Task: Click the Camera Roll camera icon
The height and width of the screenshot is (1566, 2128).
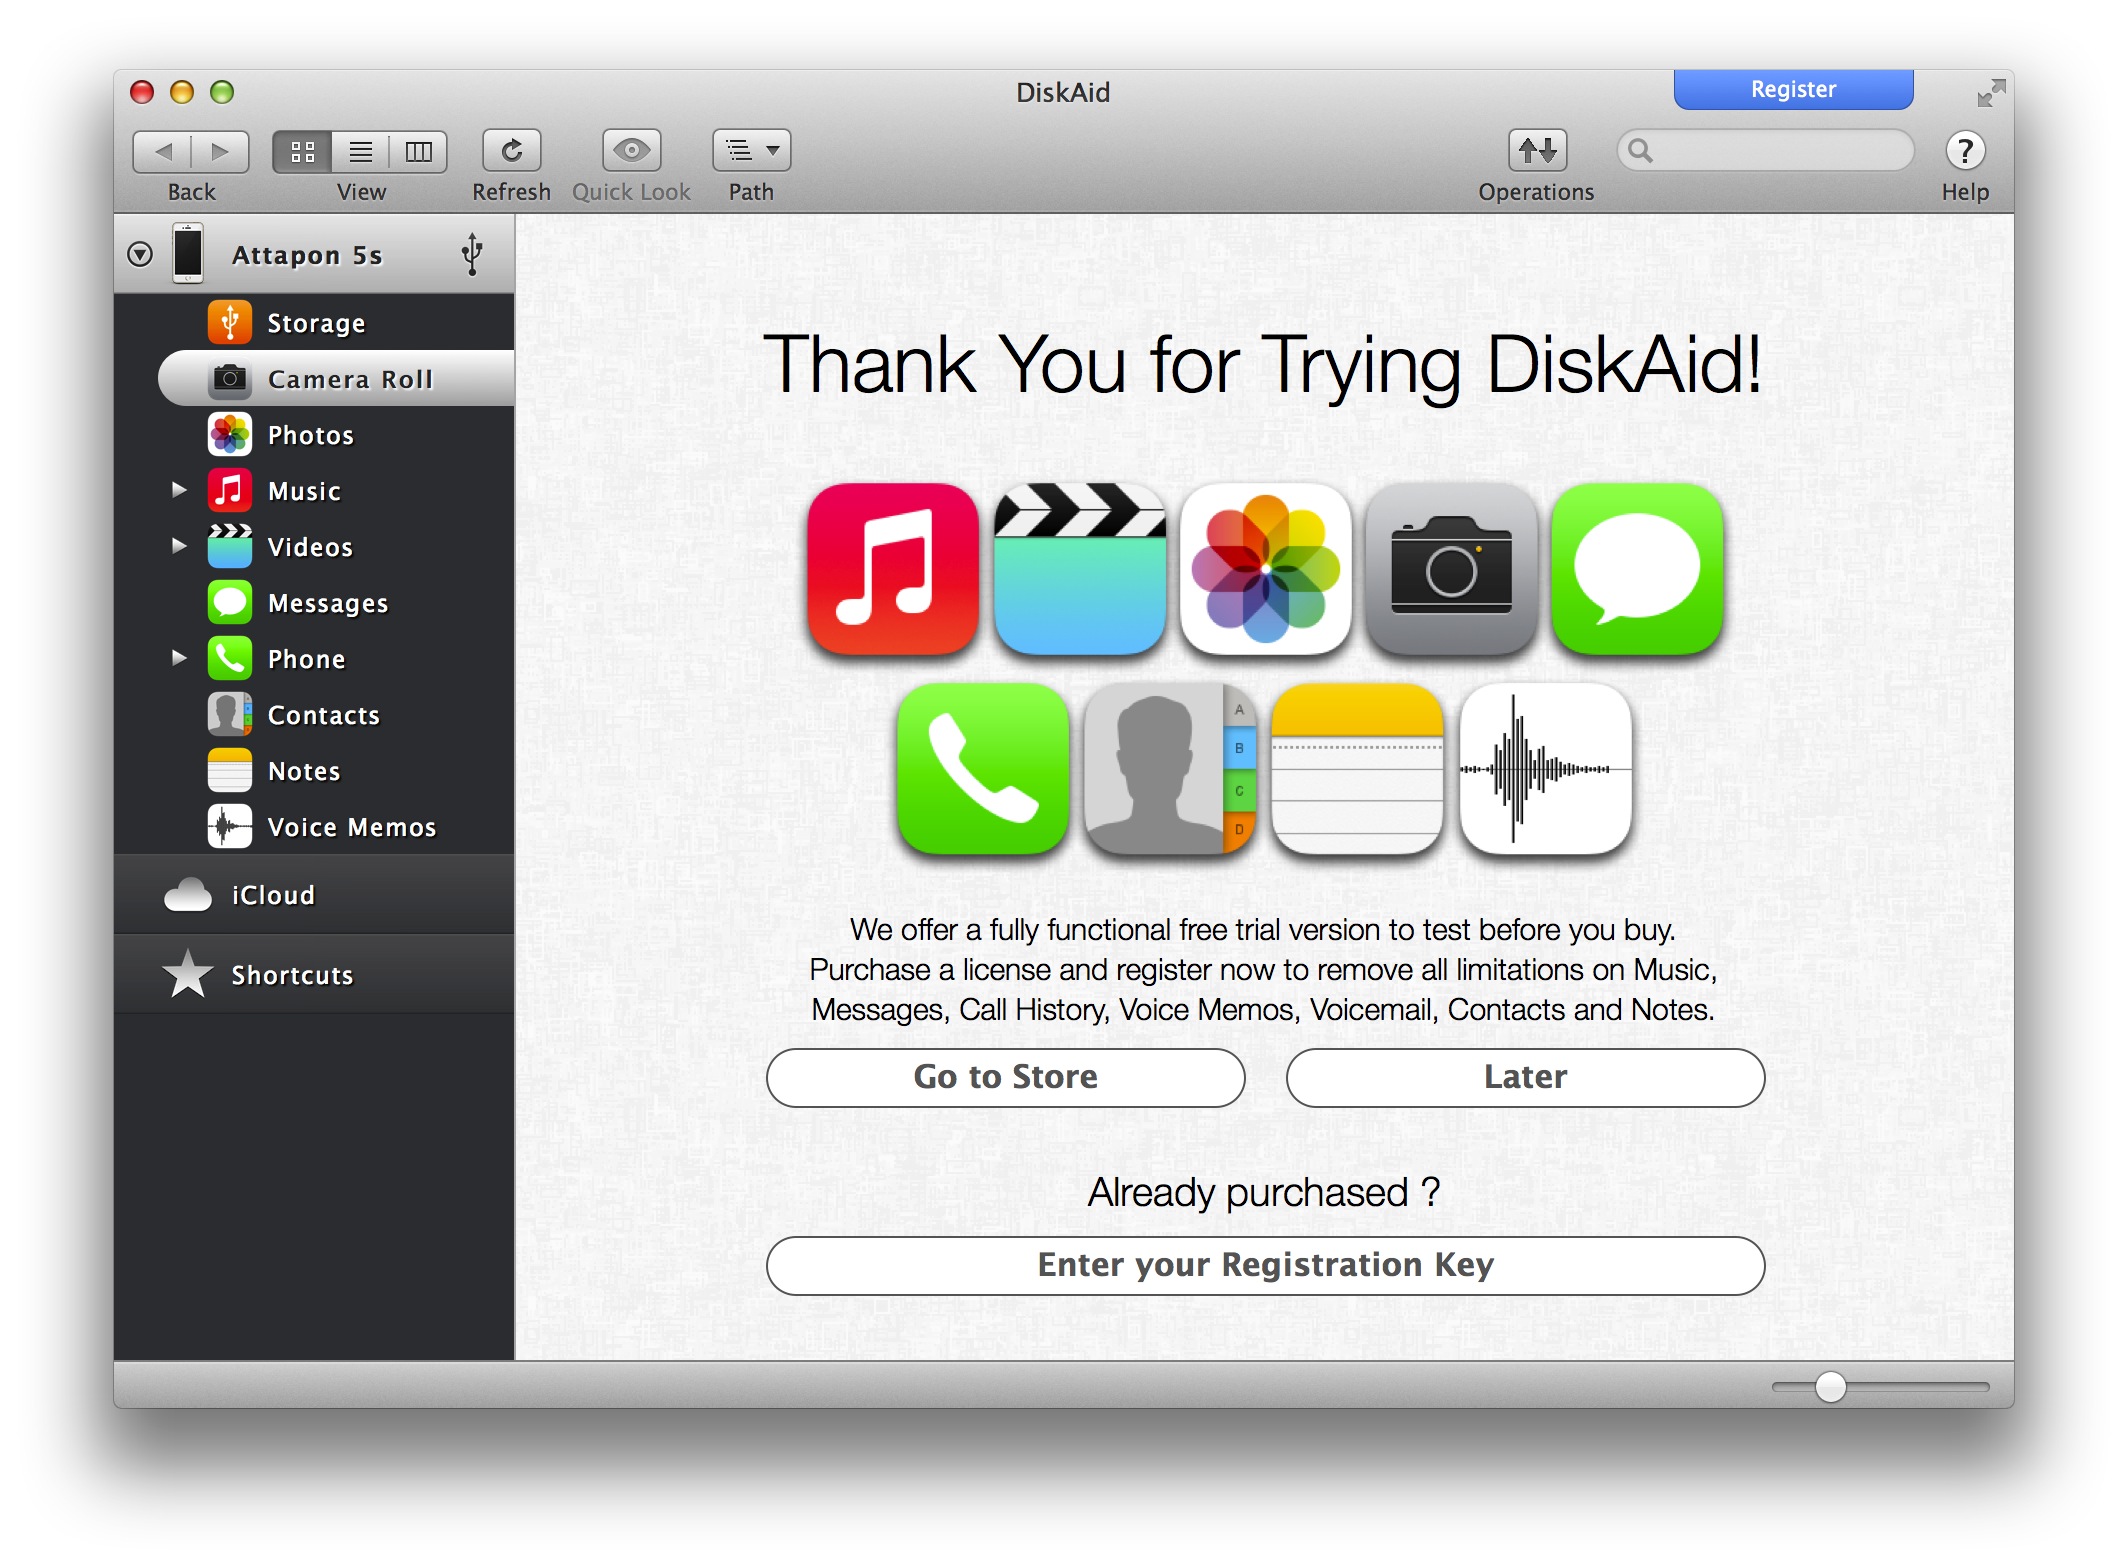Action: 230,378
